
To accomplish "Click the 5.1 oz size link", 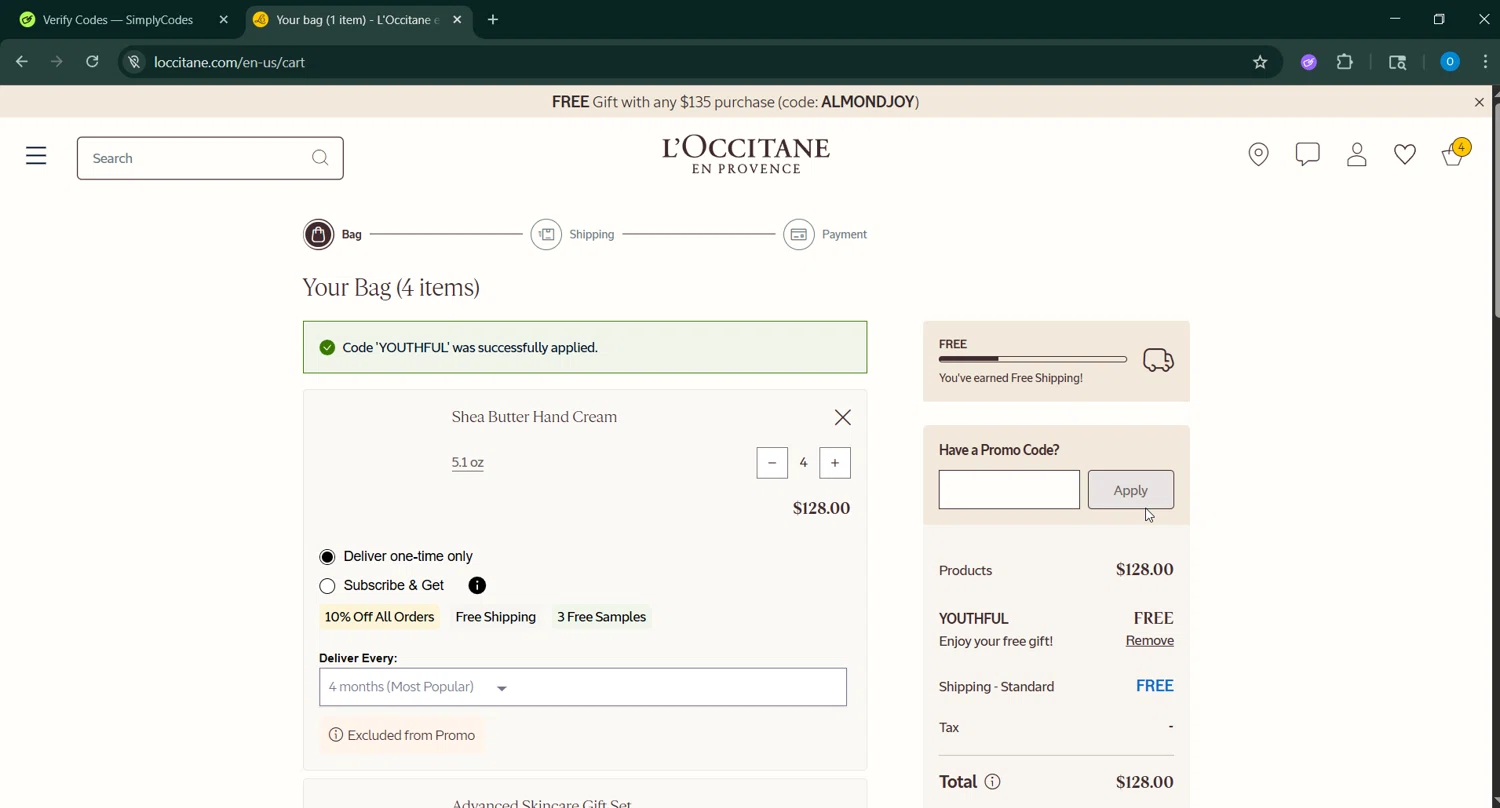I will pyautogui.click(x=467, y=462).
